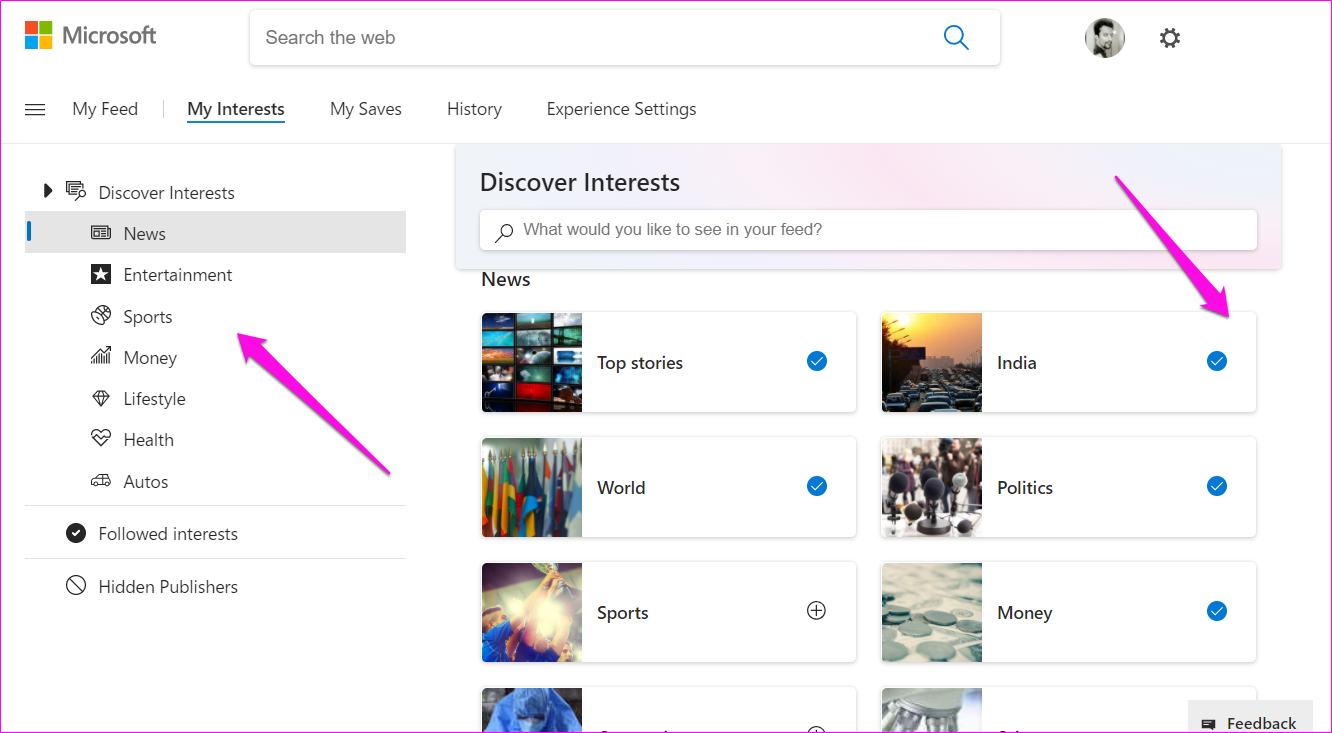This screenshot has height=733, width=1332.
Task: Open Experience Settings link
Action: pyautogui.click(x=621, y=110)
